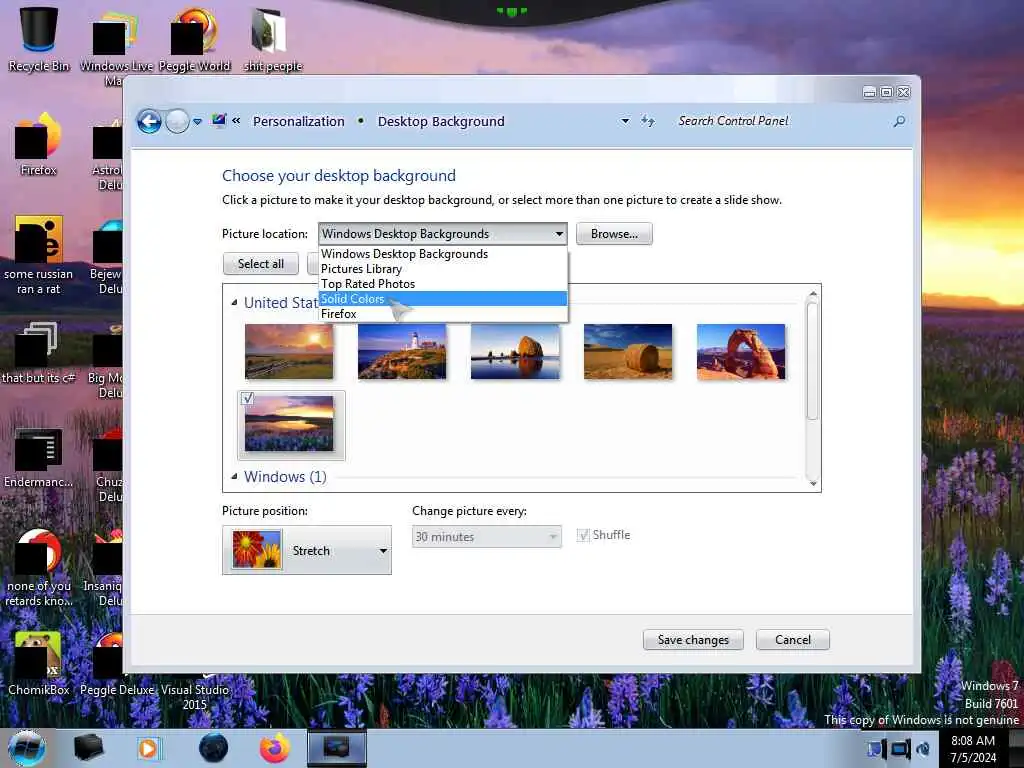Open the Picture location dropdown

click(x=442, y=234)
